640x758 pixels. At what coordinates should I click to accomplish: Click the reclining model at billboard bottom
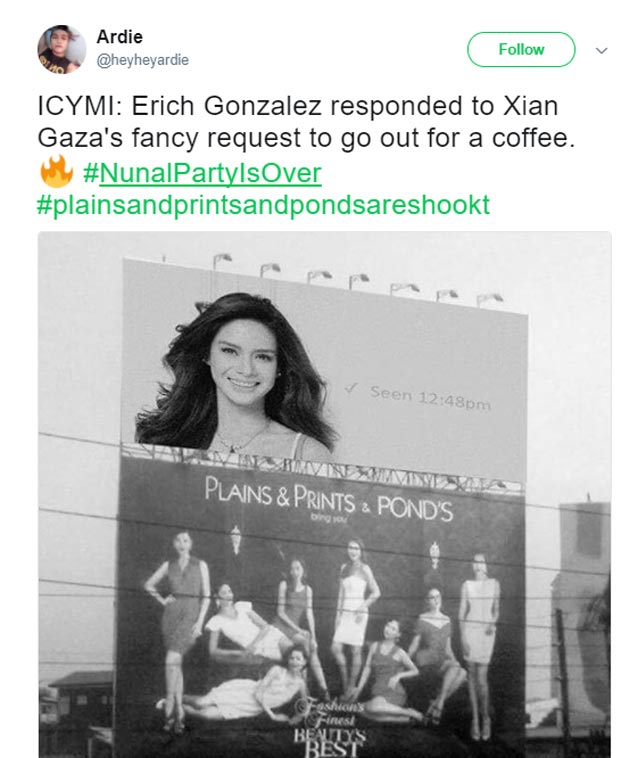pyautogui.click(x=242, y=686)
